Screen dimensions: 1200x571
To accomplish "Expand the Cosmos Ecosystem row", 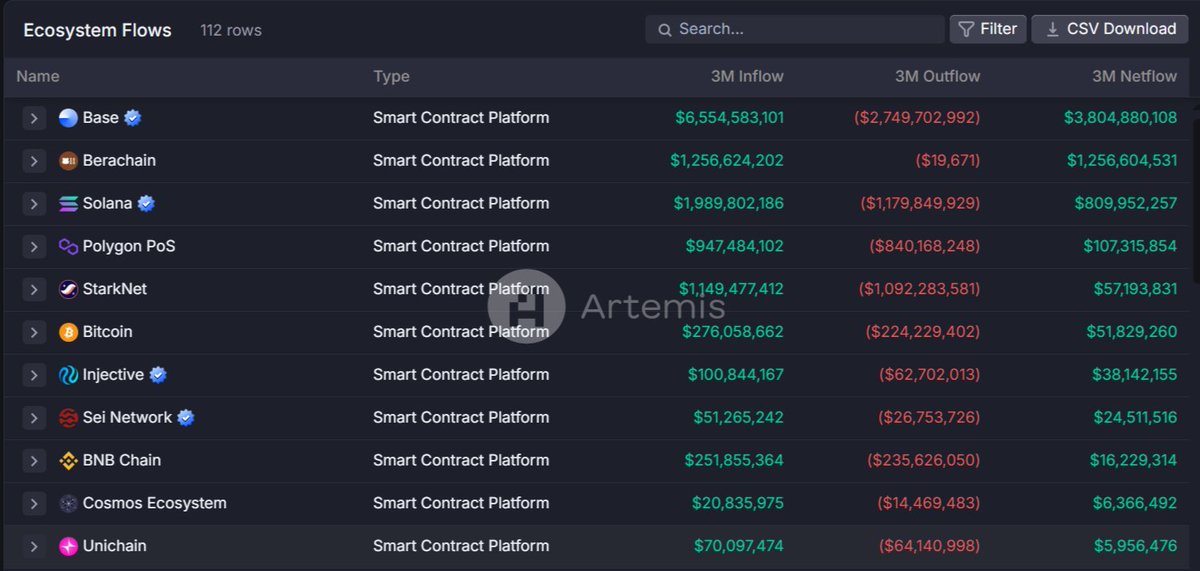I will pos(34,504).
